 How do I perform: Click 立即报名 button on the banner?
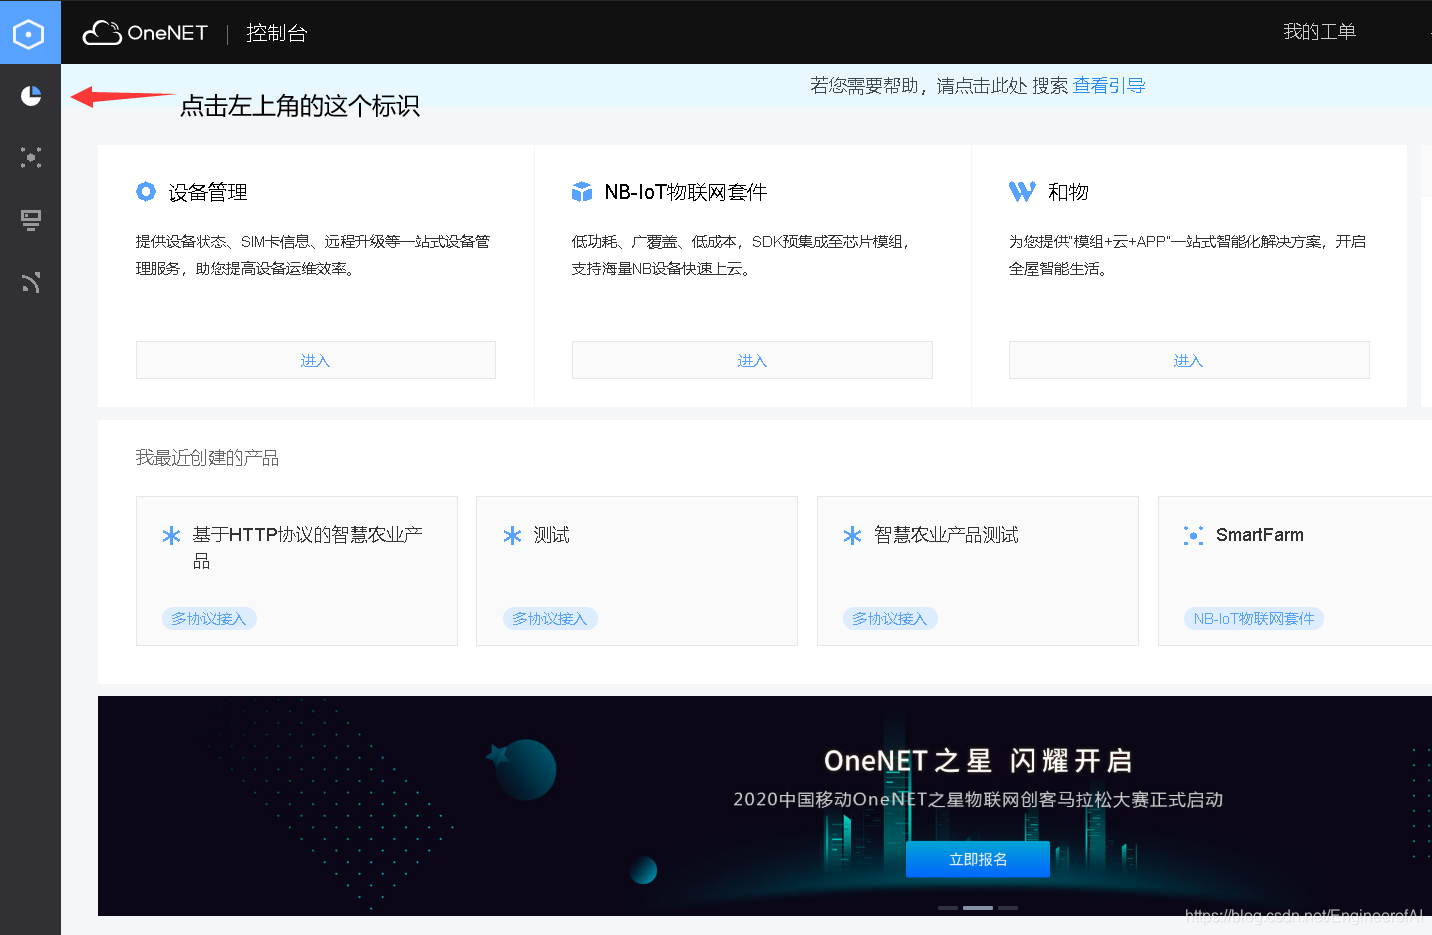point(977,858)
